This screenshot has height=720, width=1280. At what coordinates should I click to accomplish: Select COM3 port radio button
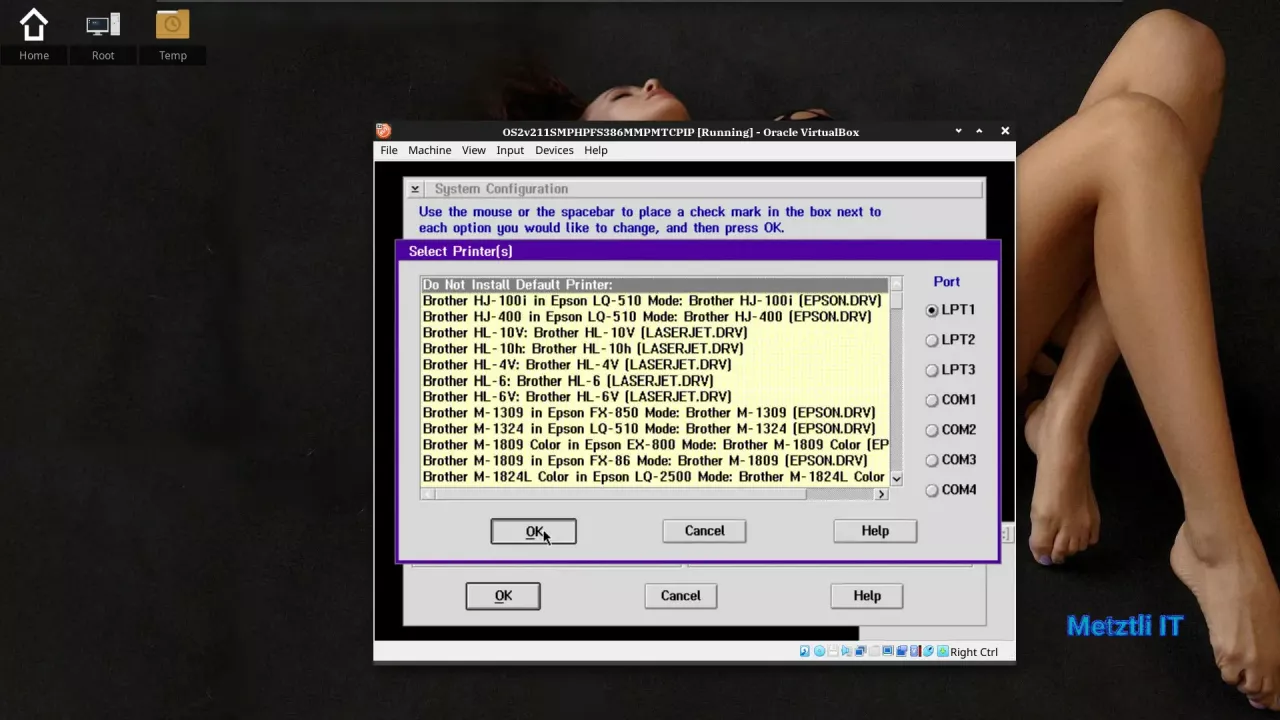931,460
